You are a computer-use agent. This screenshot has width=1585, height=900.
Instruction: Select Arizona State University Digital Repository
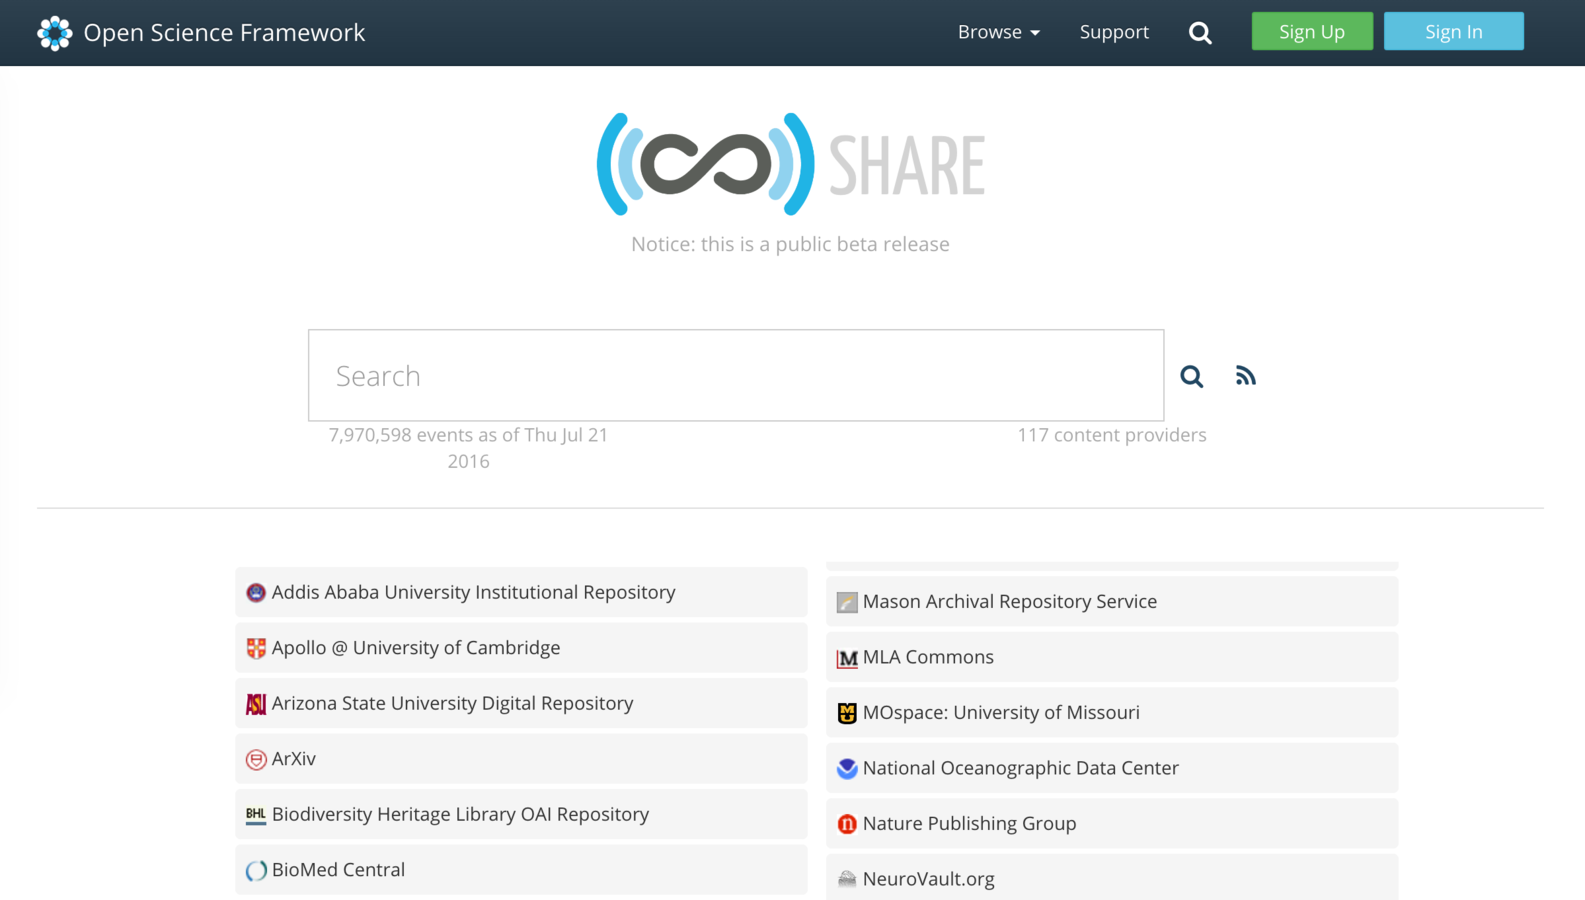click(521, 703)
